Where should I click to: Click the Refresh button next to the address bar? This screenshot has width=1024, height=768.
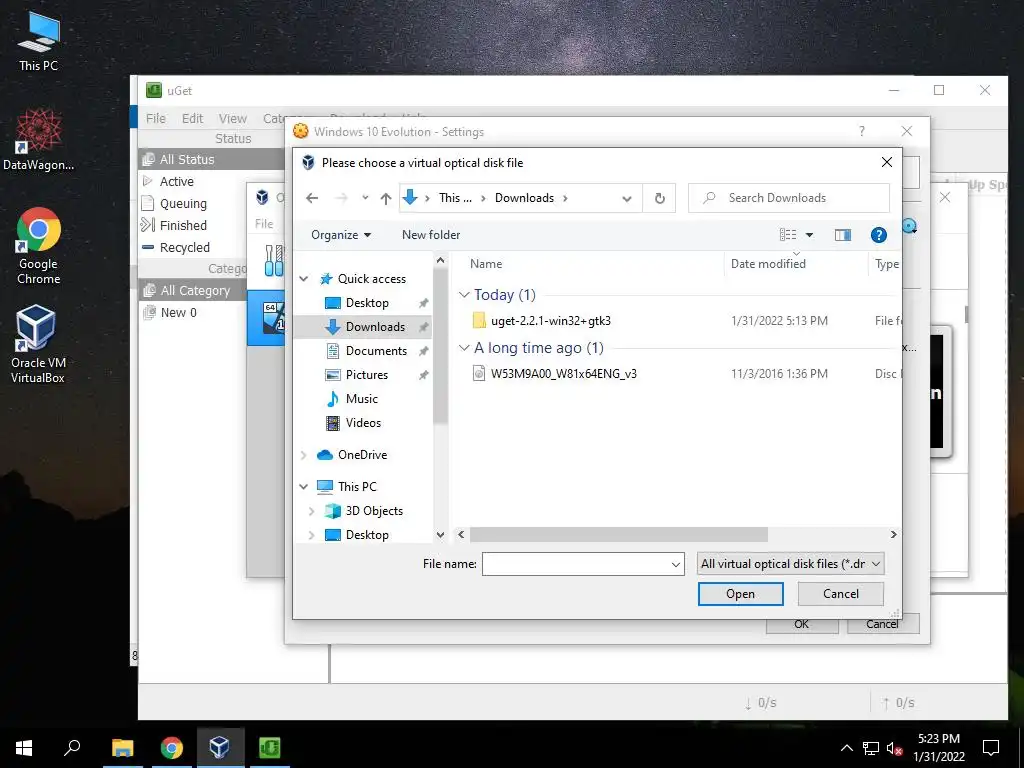(x=660, y=198)
